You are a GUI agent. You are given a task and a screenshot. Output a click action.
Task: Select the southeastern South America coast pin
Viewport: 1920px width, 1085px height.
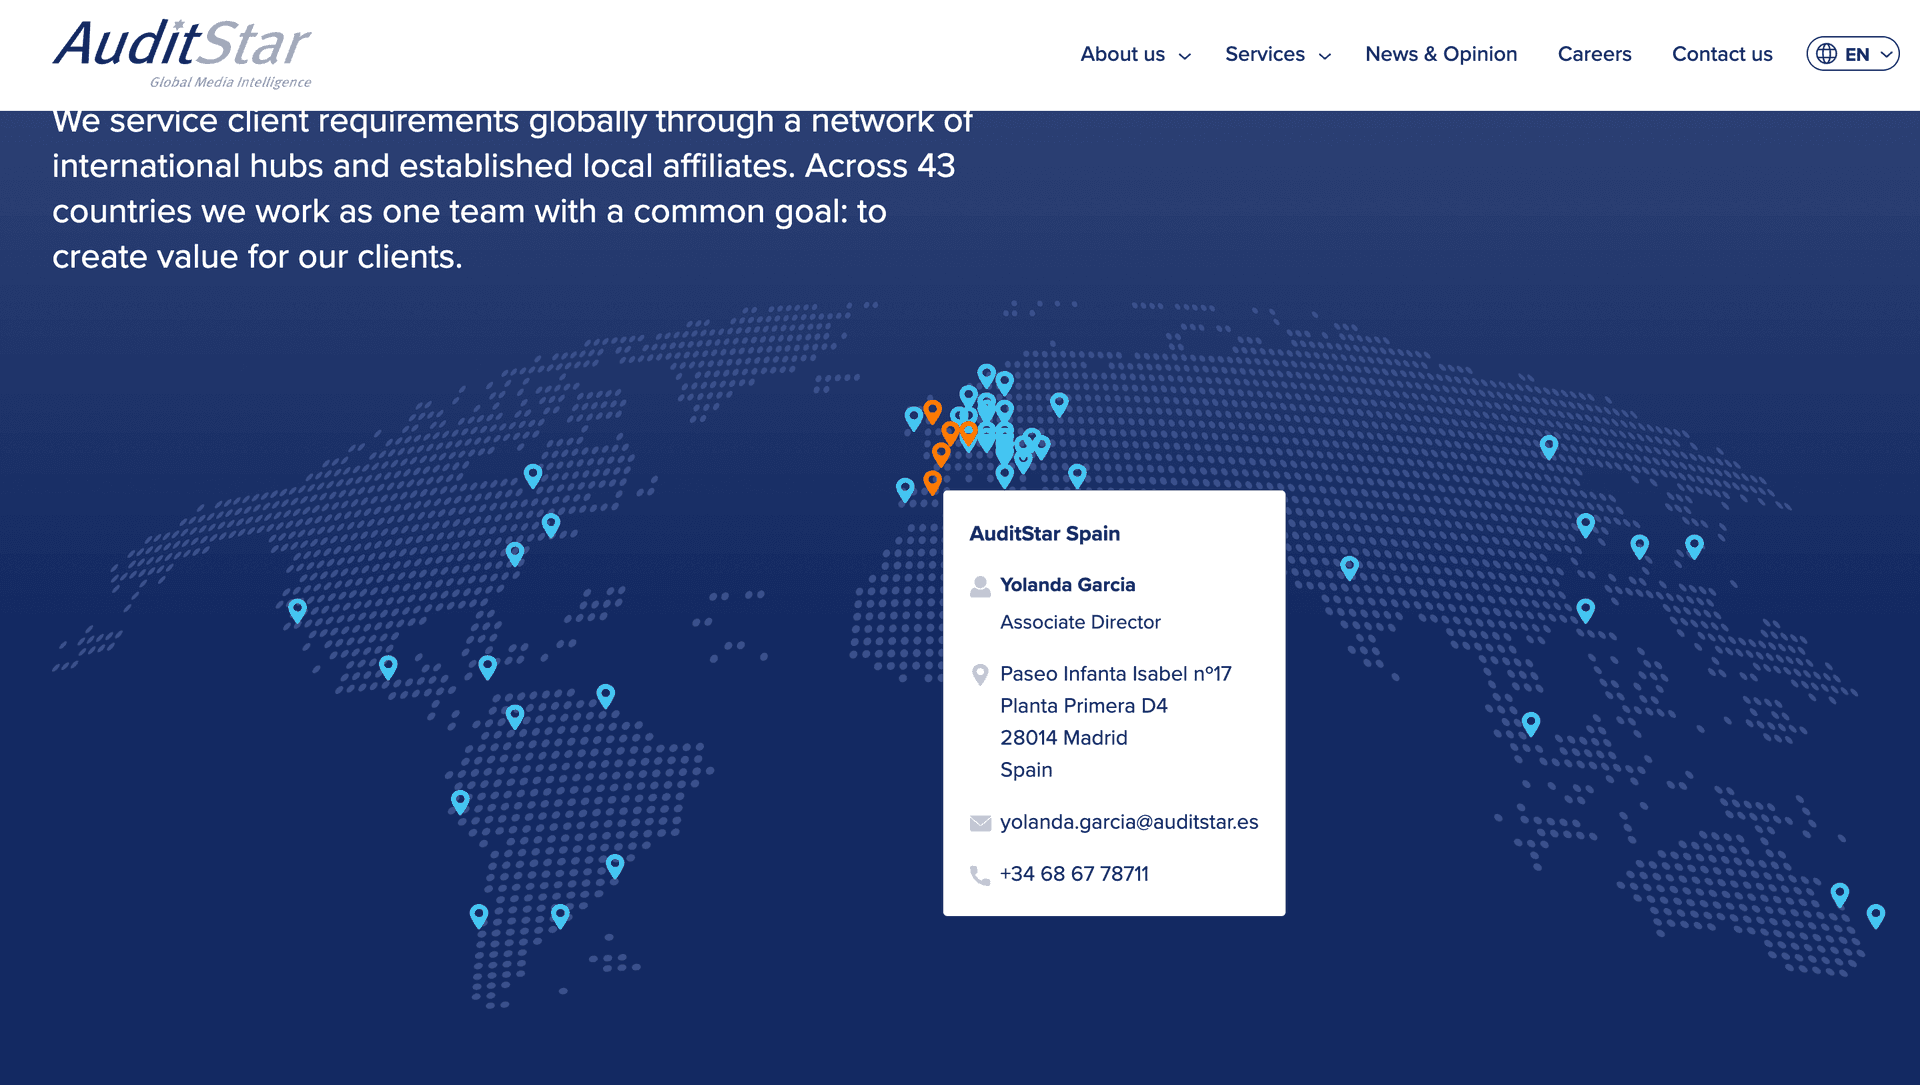(x=560, y=916)
